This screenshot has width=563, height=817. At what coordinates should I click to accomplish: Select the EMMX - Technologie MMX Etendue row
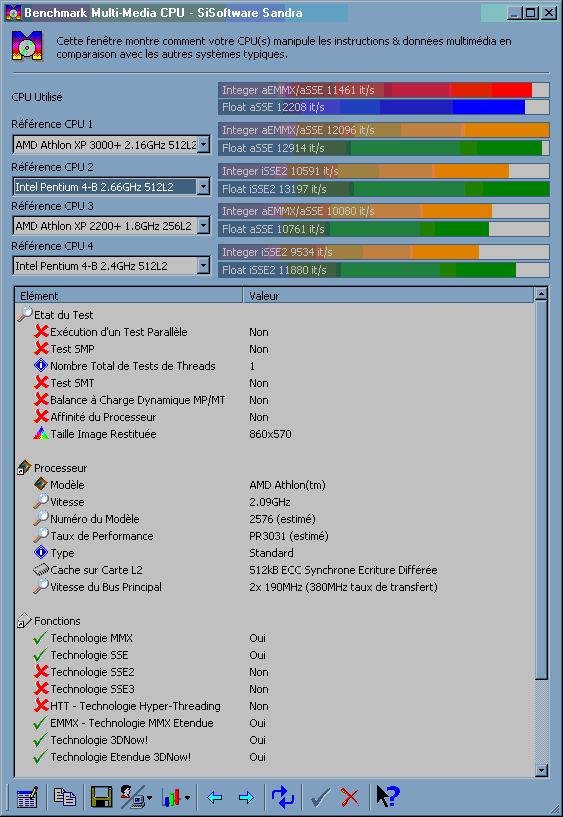(276, 723)
